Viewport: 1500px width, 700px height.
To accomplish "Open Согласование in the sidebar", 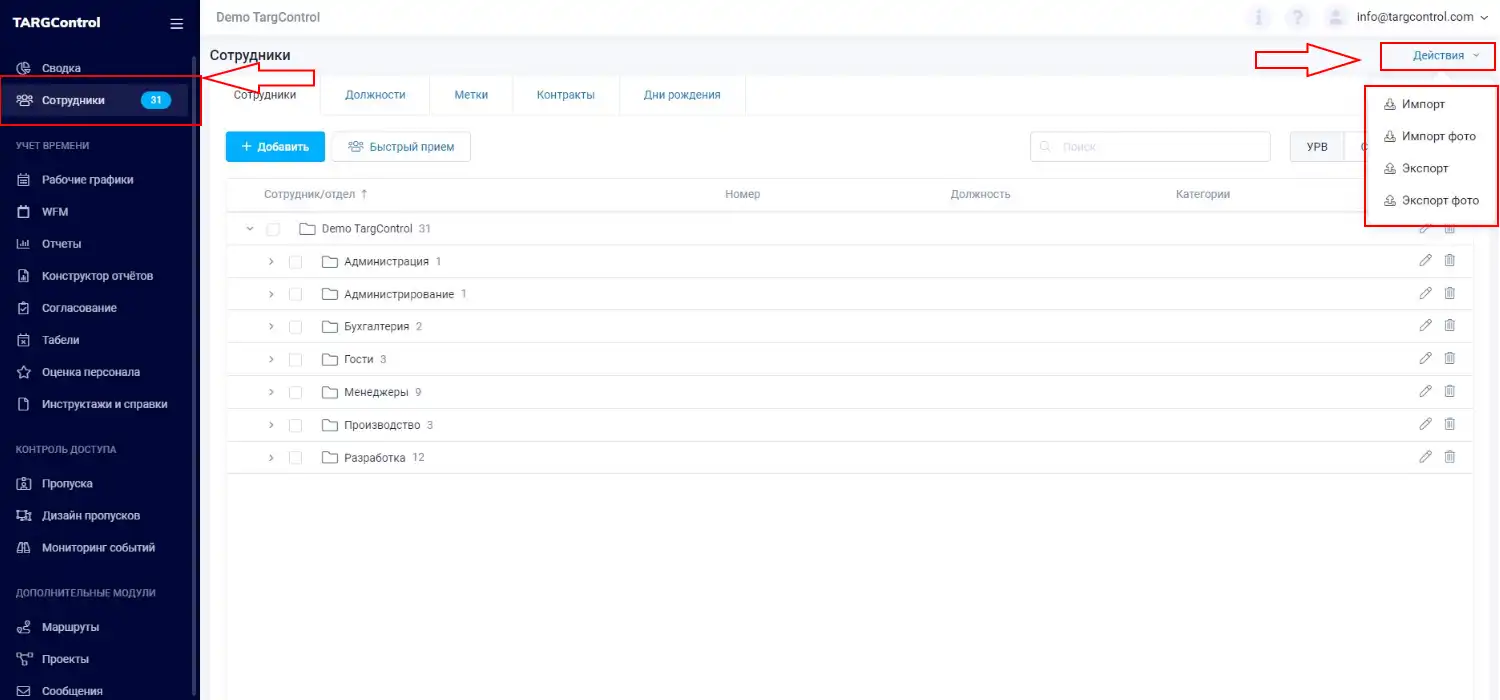I will click(79, 308).
